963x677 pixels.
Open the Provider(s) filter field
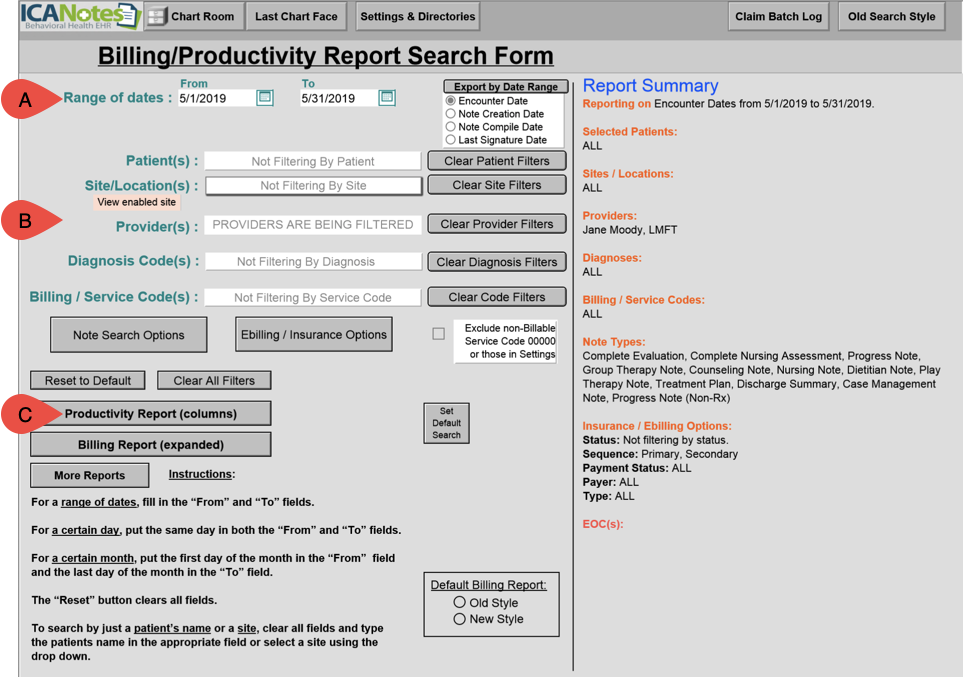[x=313, y=225]
